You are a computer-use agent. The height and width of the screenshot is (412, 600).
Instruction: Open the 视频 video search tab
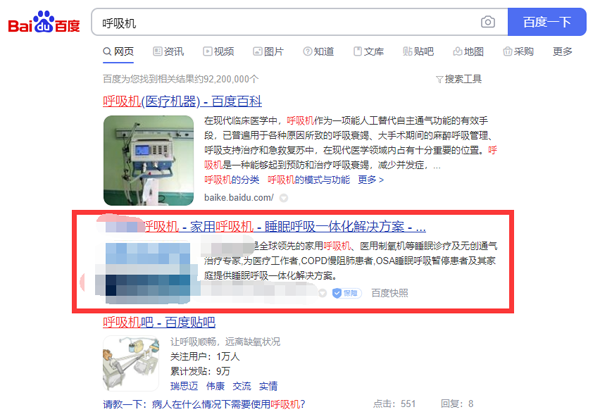[x=218, y=51]
